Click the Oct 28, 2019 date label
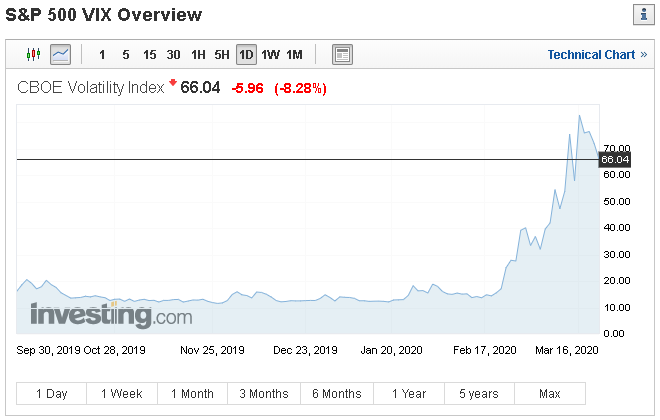The image size is (660, 420). tap(114, 350)
